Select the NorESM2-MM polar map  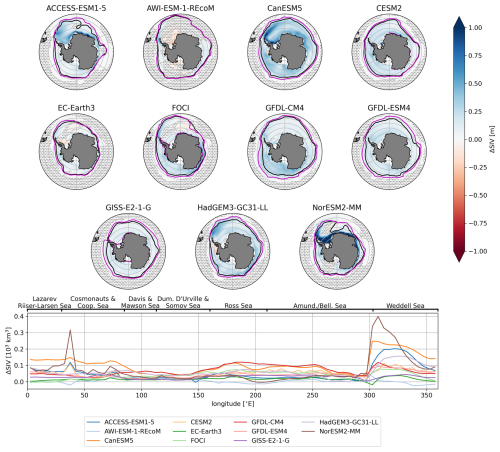click(337, 251)
